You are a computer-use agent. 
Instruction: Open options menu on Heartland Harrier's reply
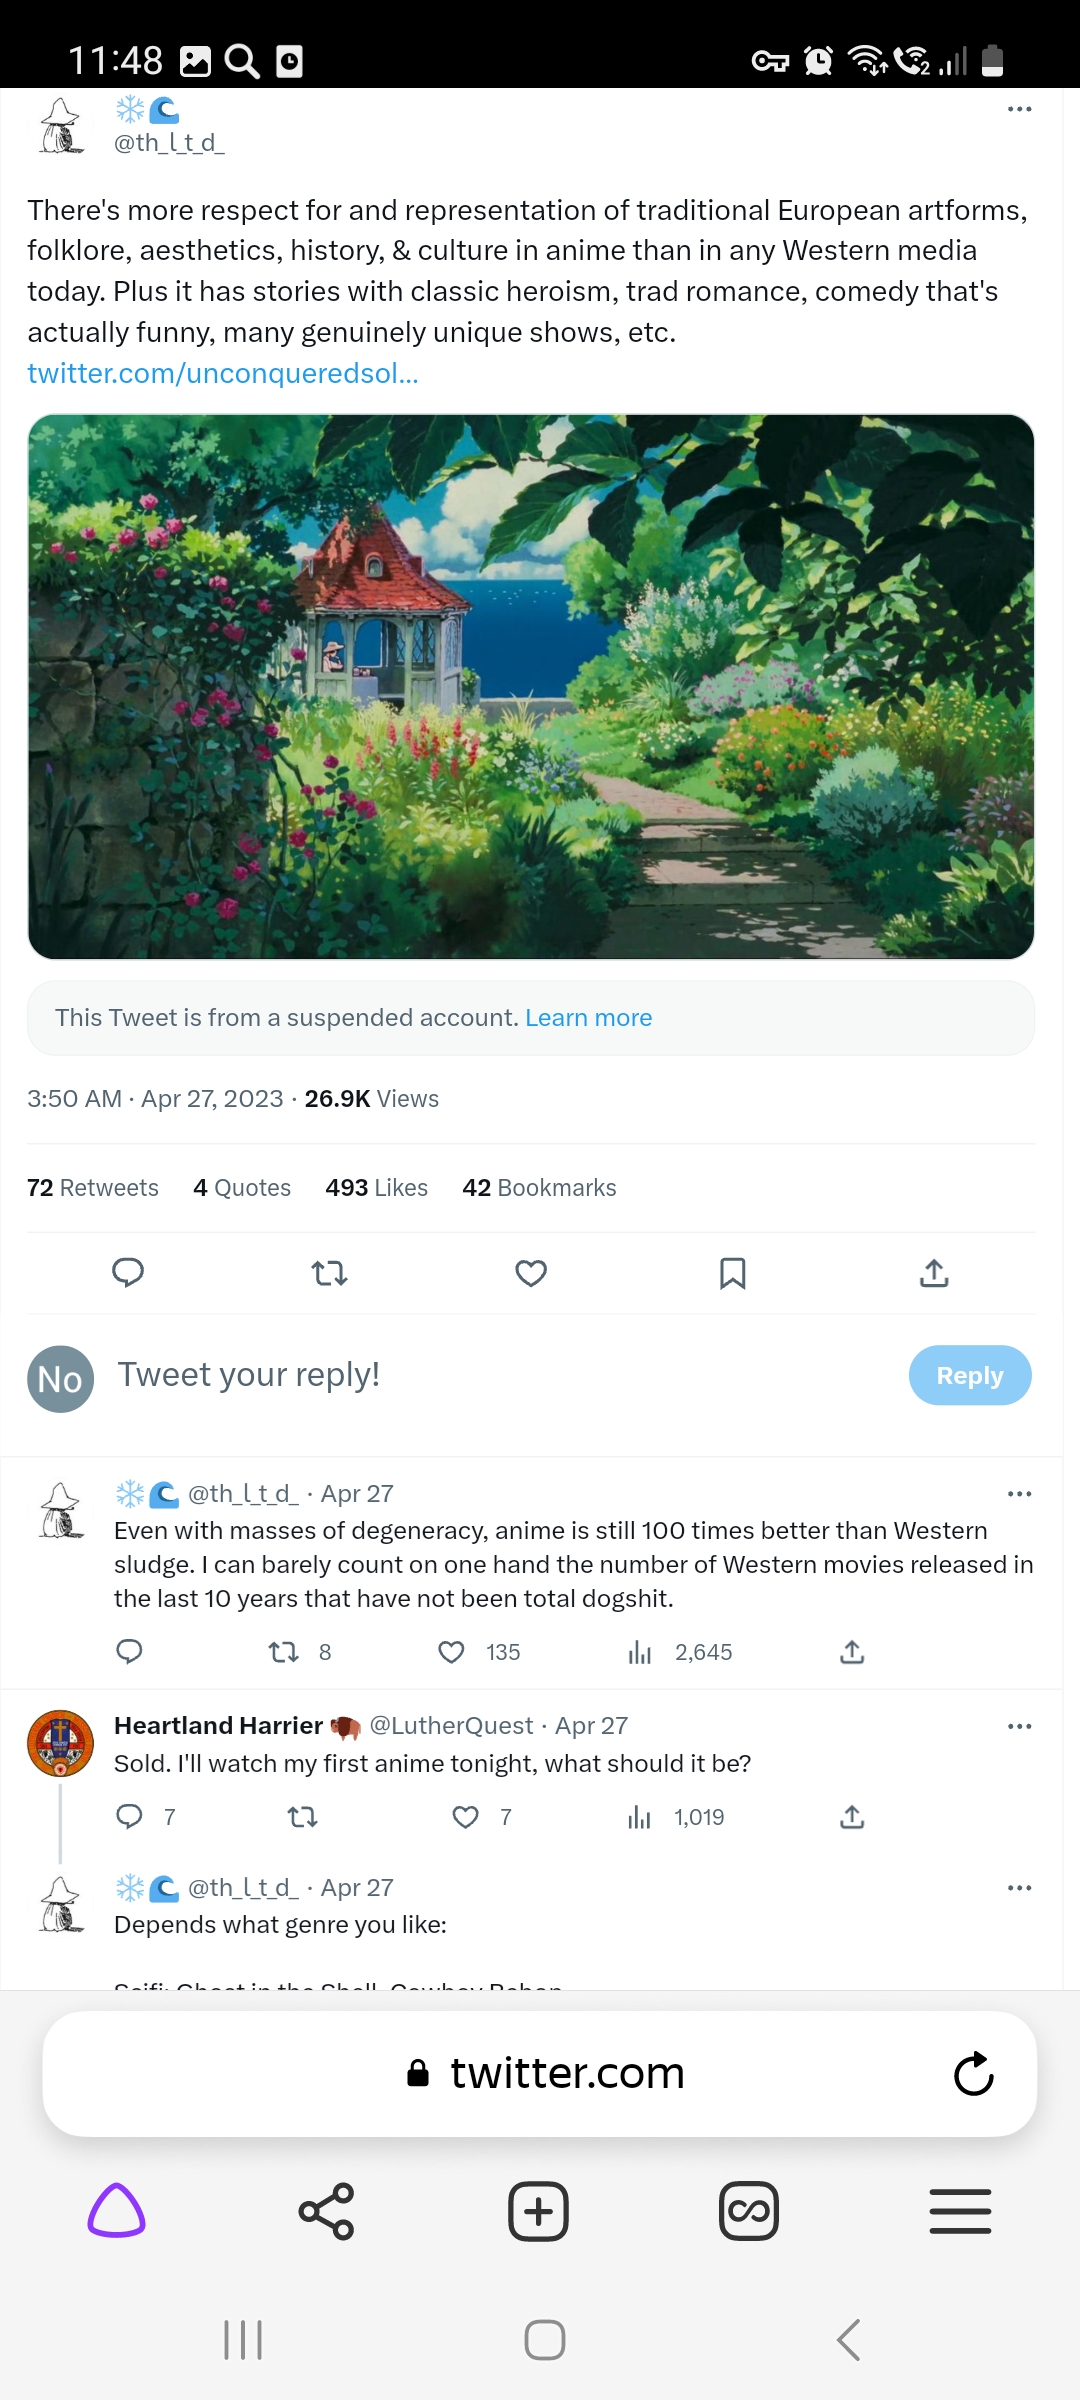click(1019, 1726)
